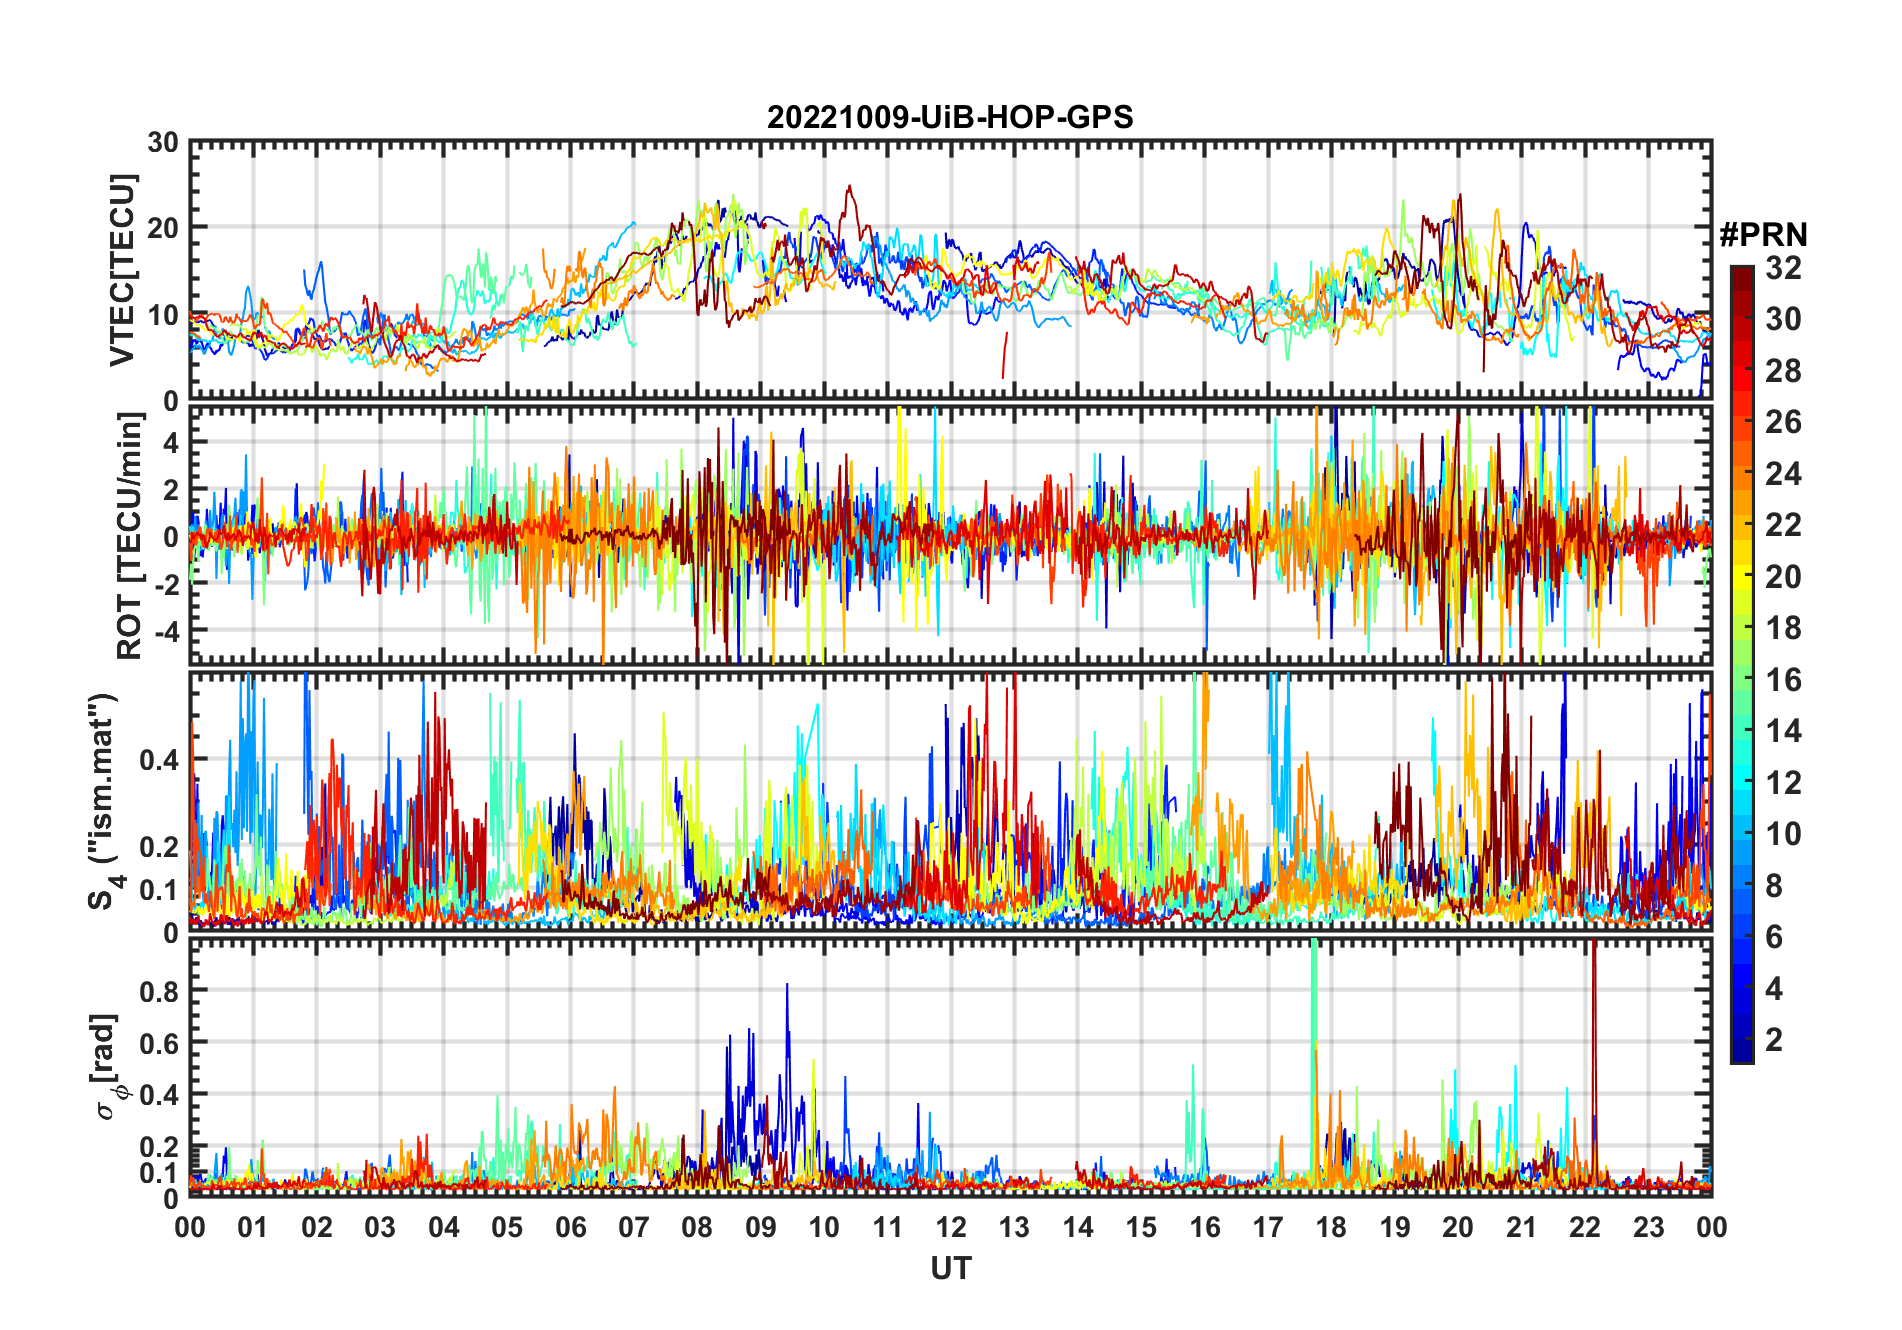
Task: Click x-axis tick label 12
Action: click(x=951, y=1227)
